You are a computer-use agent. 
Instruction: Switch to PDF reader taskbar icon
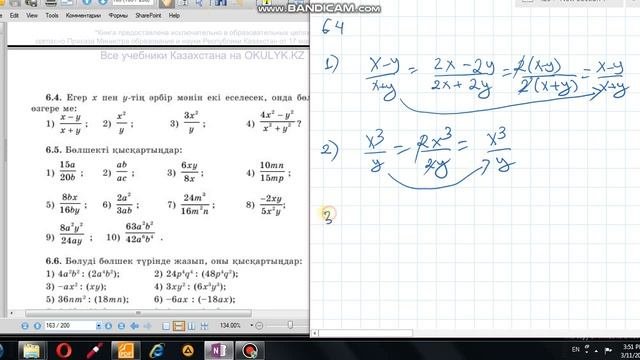(125, 351)
